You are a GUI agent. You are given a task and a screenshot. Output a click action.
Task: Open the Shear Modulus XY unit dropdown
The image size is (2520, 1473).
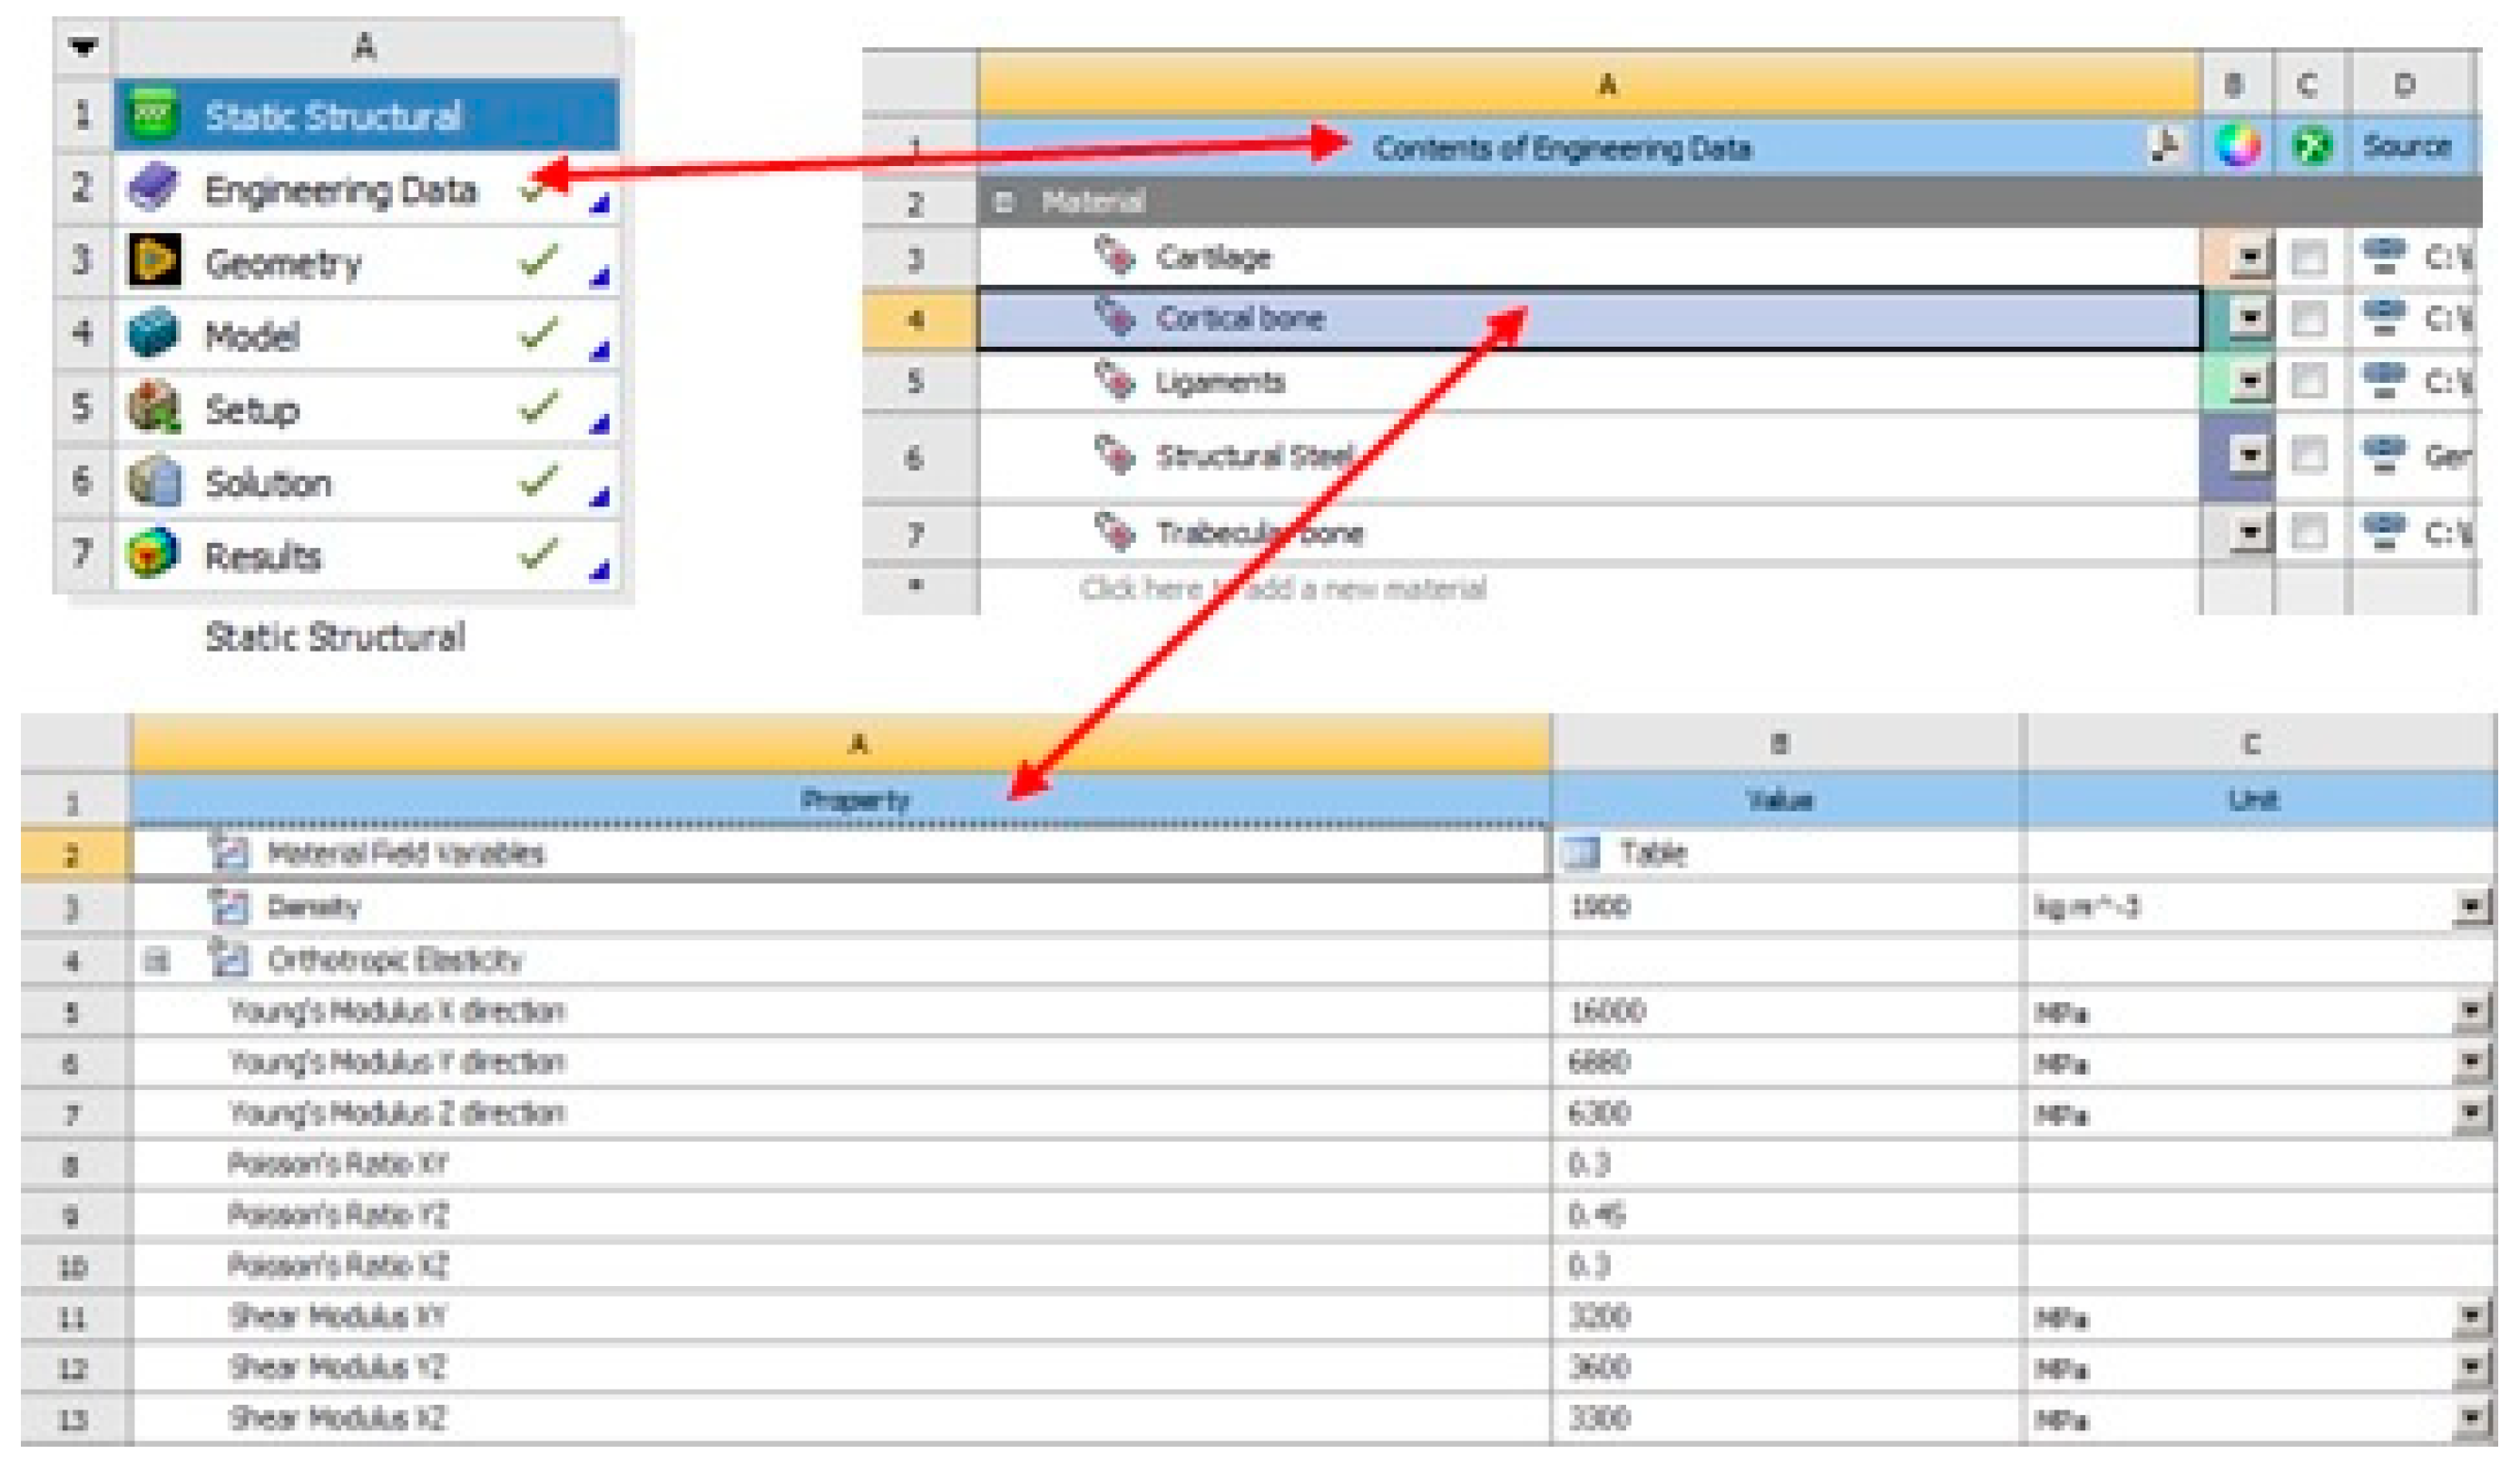pyautogui.click(x=2470, y=1317)
